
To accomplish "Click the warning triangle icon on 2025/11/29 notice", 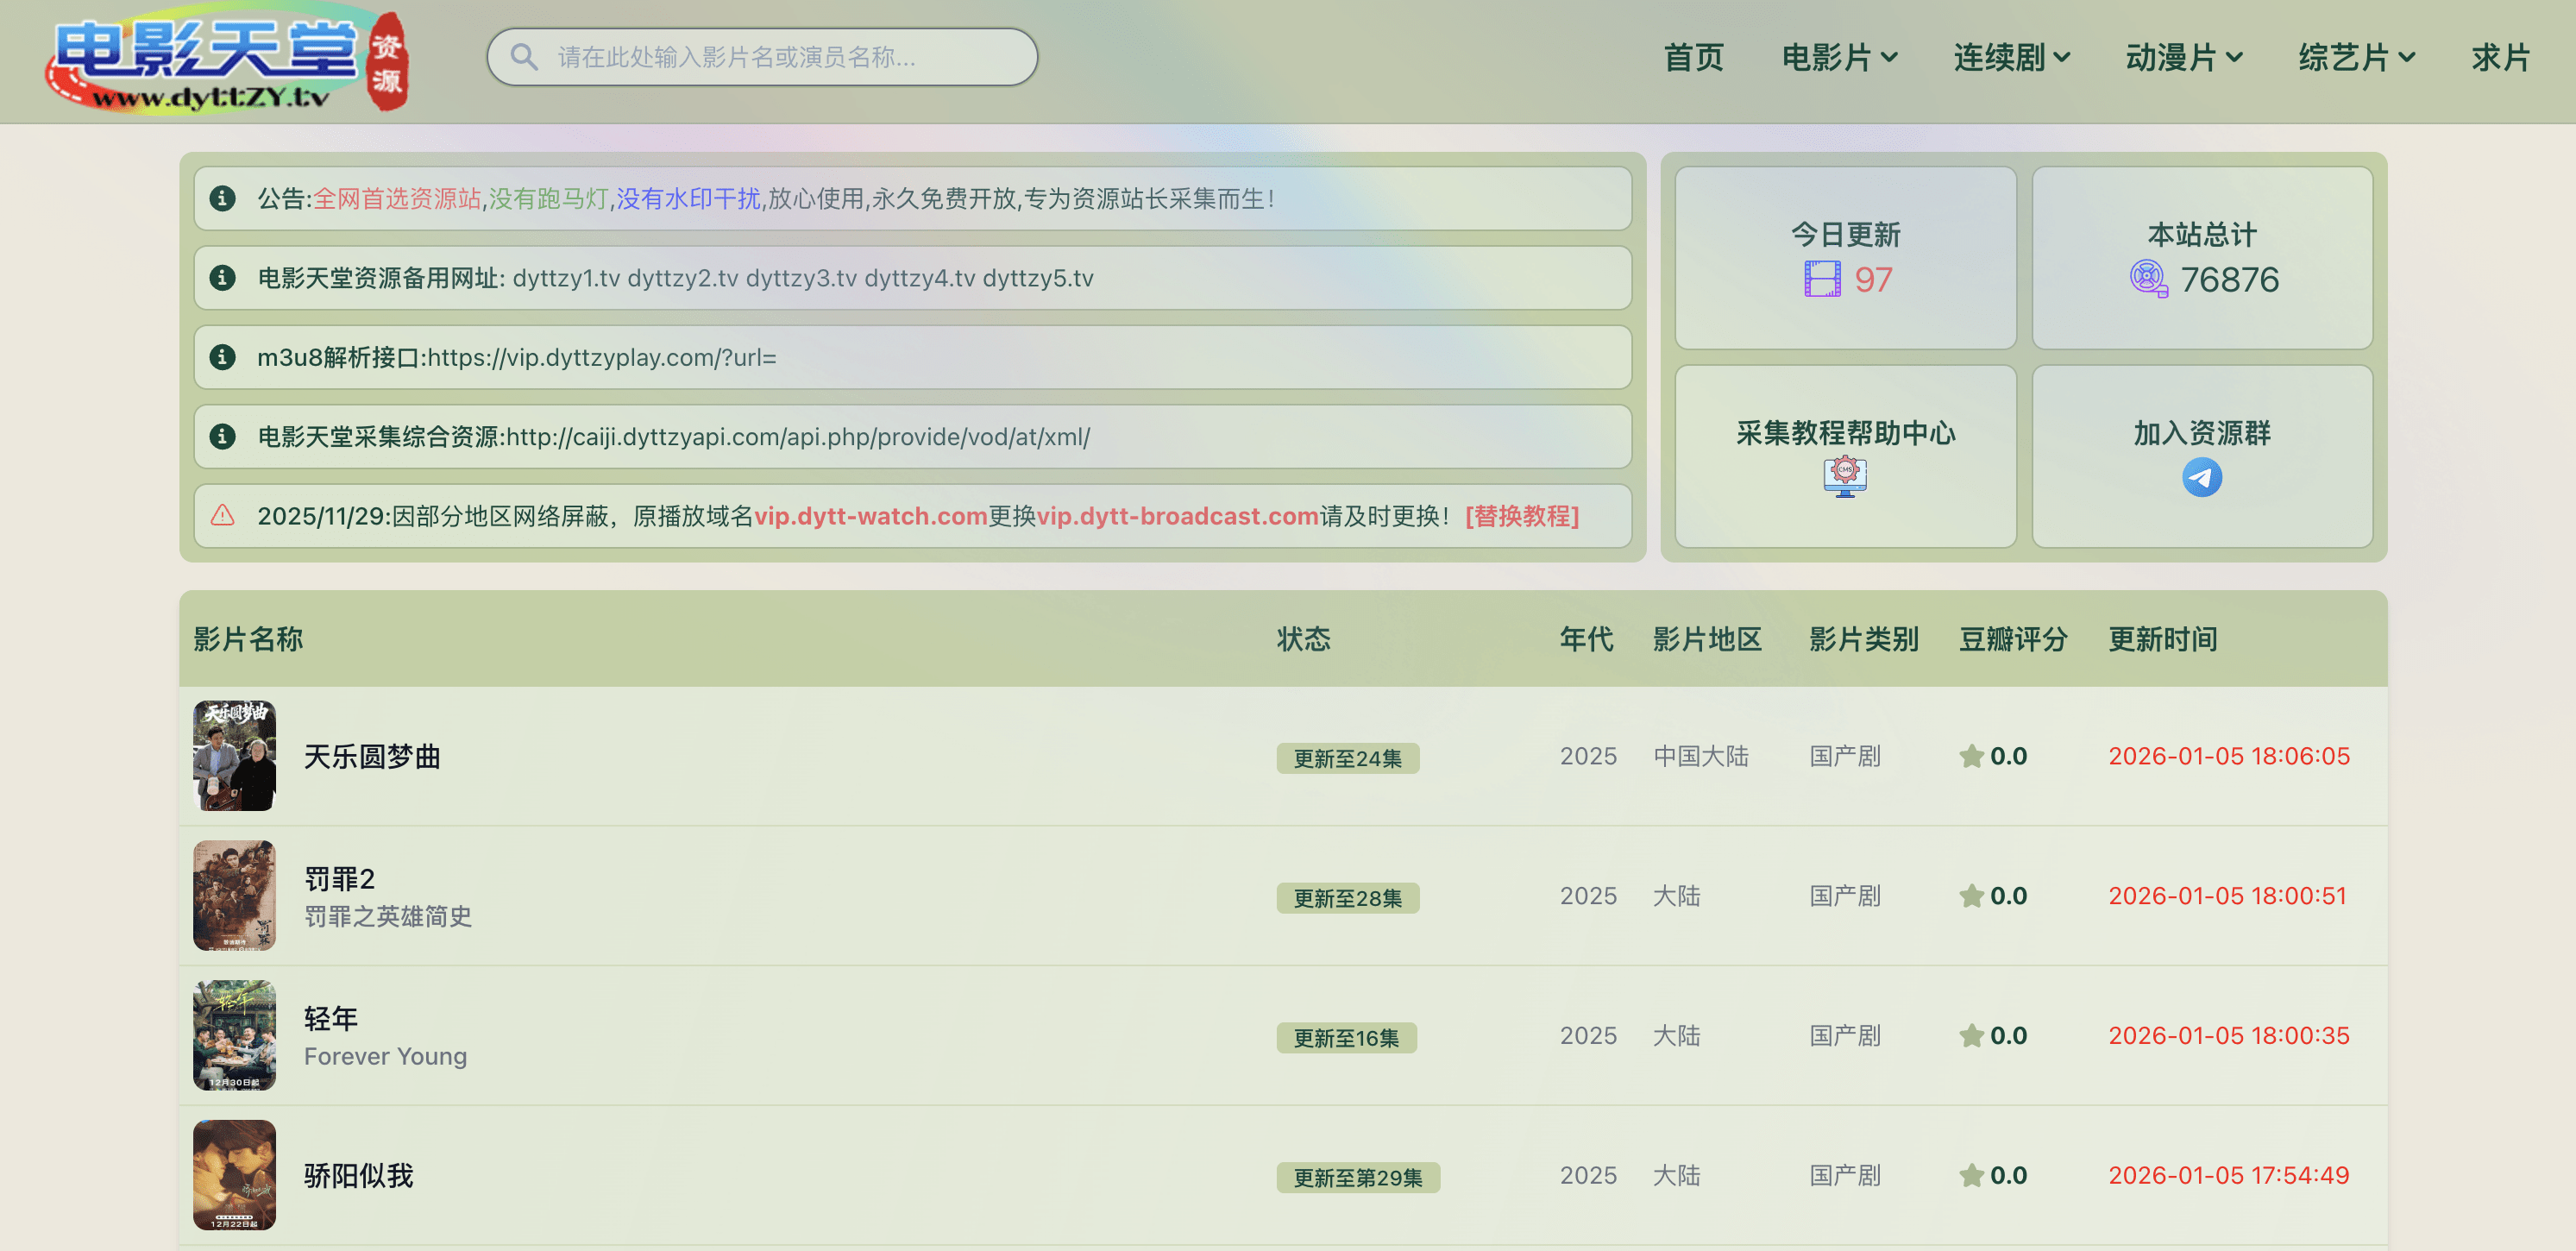I will 222,516.
